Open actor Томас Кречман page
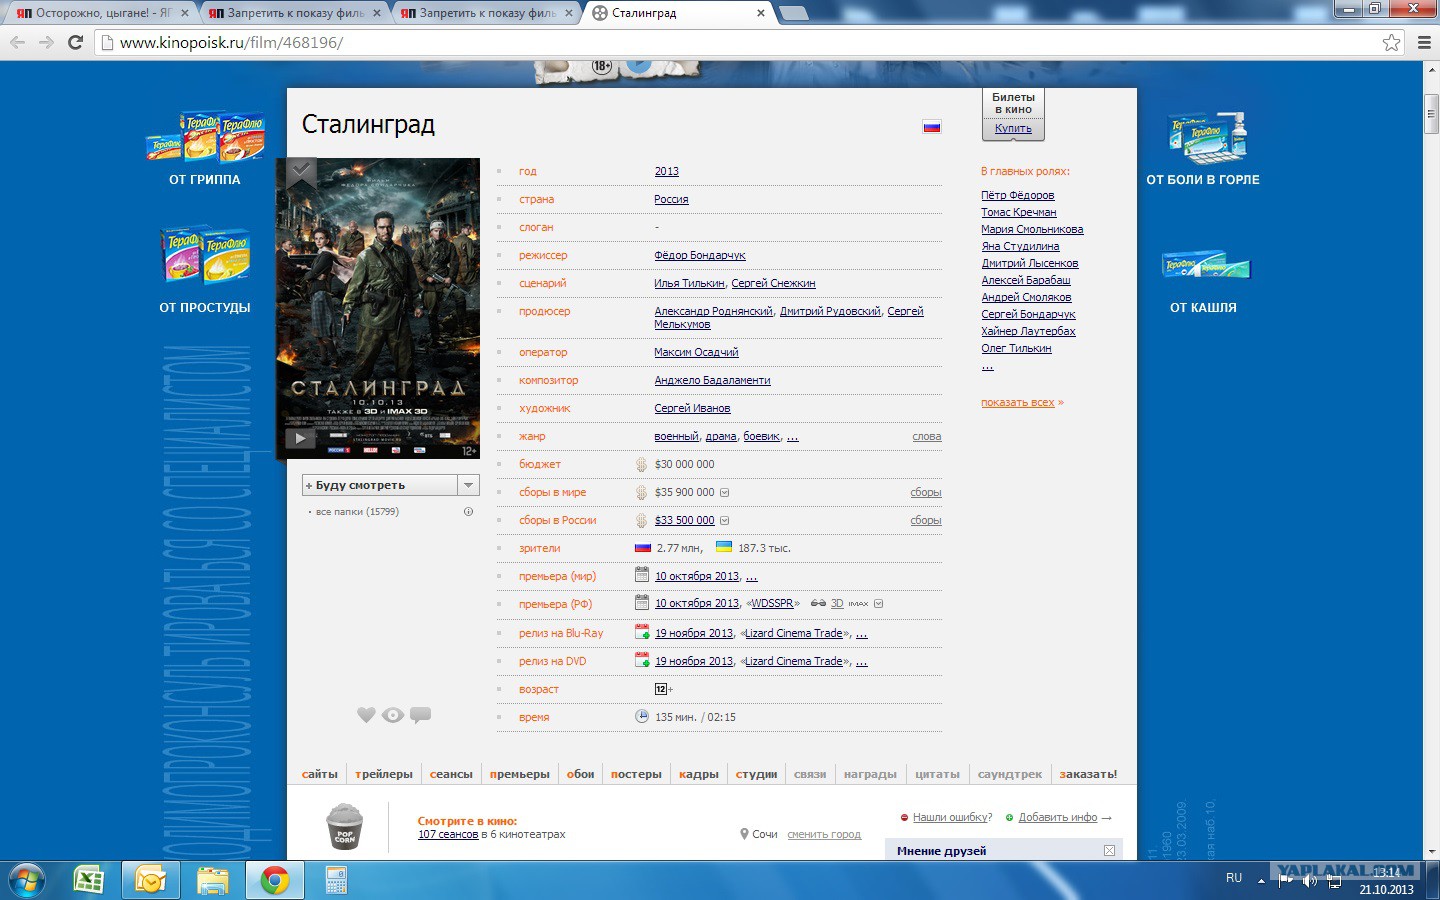Viewport: 1440px width, 900px height. (x=1019, y=212)
